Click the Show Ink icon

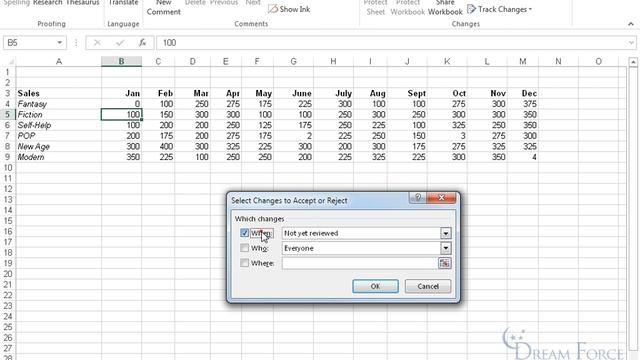[x=273, y=9]
